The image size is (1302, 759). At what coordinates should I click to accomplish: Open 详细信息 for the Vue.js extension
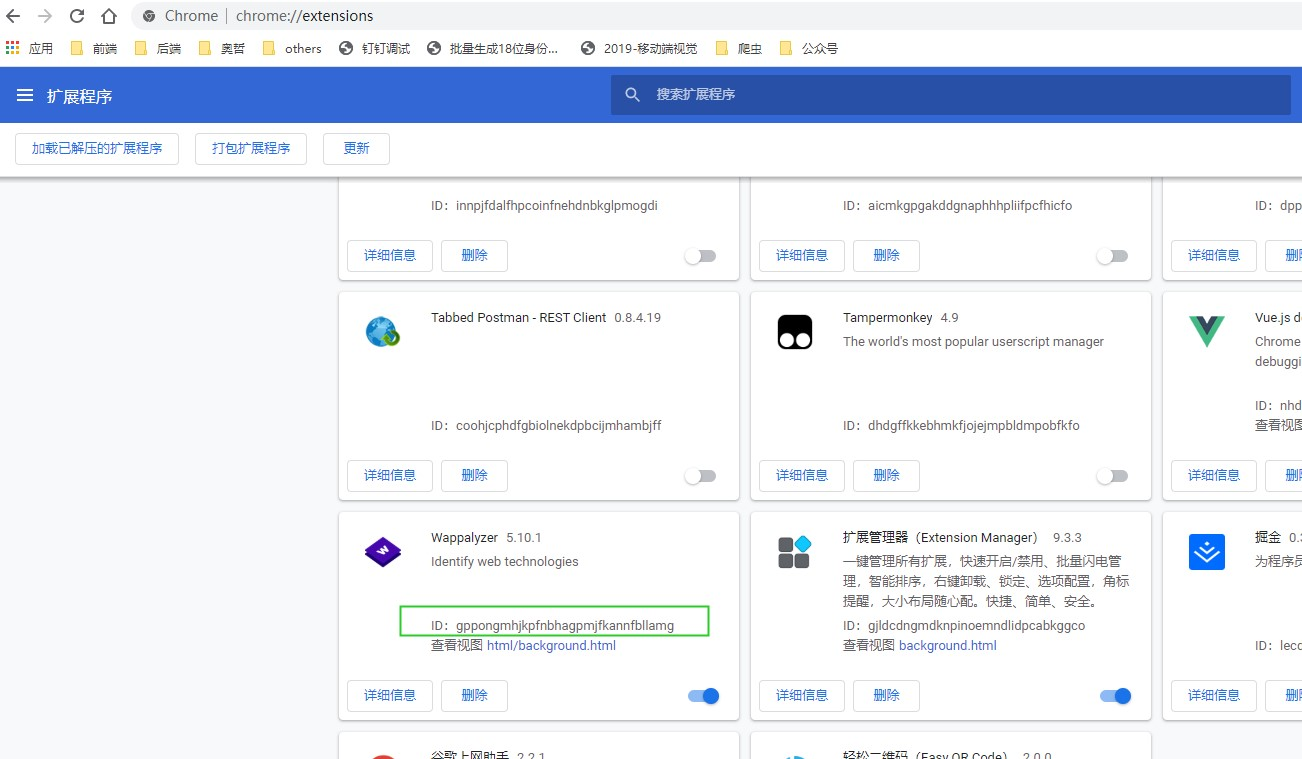point(1214,475)
